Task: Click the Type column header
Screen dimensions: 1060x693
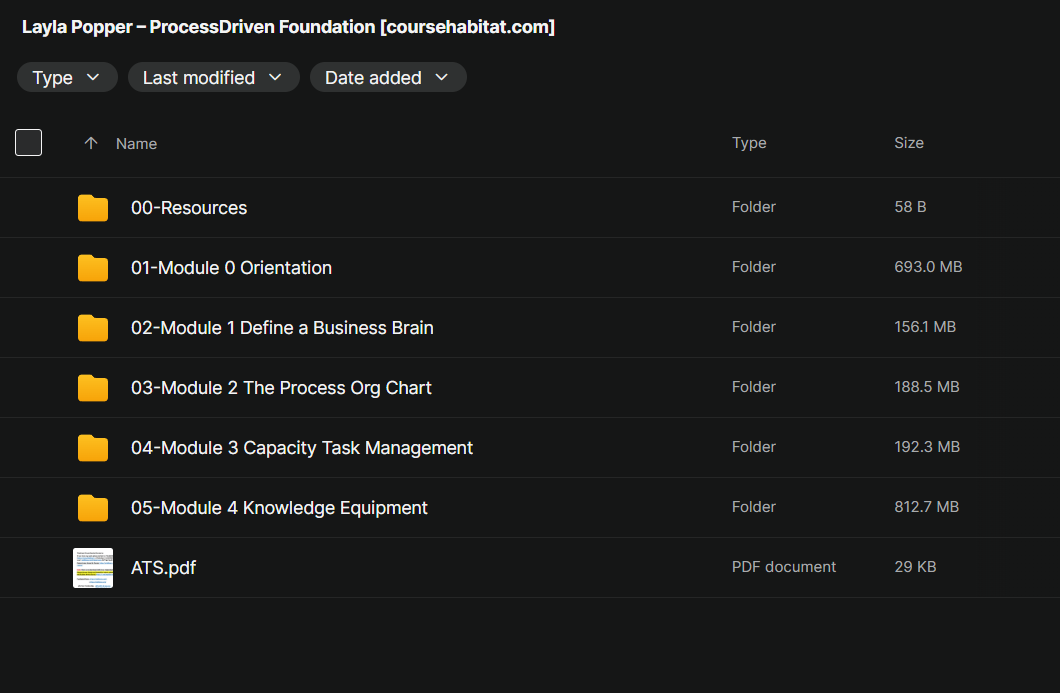Action: (749, 143)
